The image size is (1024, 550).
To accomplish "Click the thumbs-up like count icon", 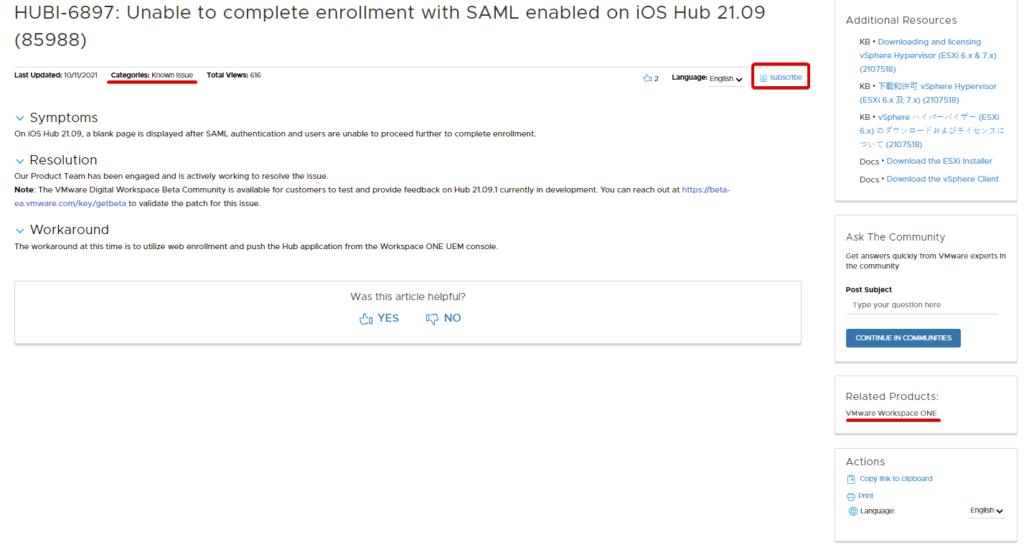I will coord(647,78).
